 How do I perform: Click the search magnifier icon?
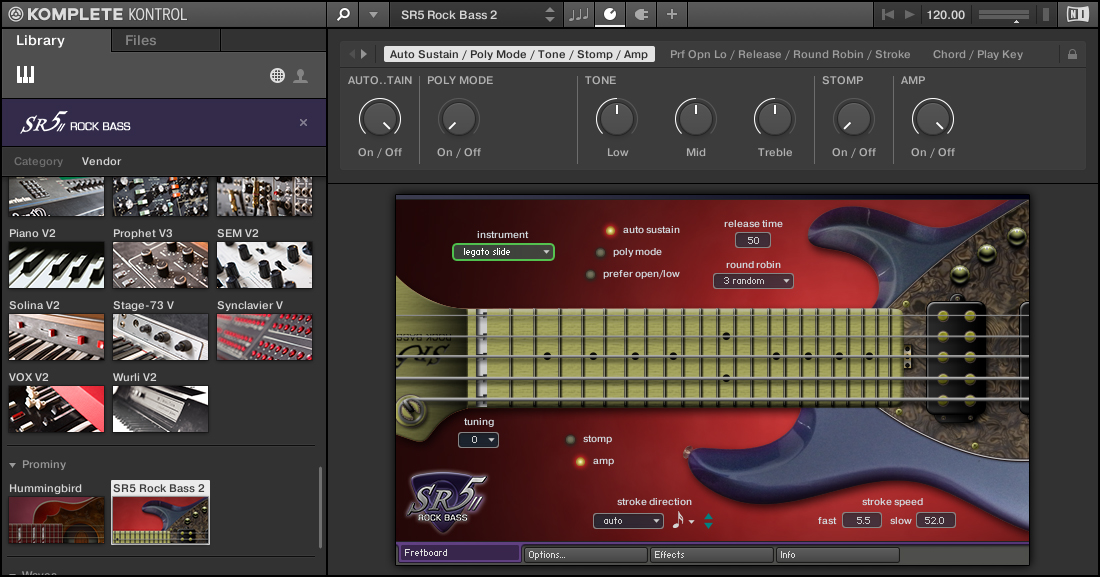(343, 14)
